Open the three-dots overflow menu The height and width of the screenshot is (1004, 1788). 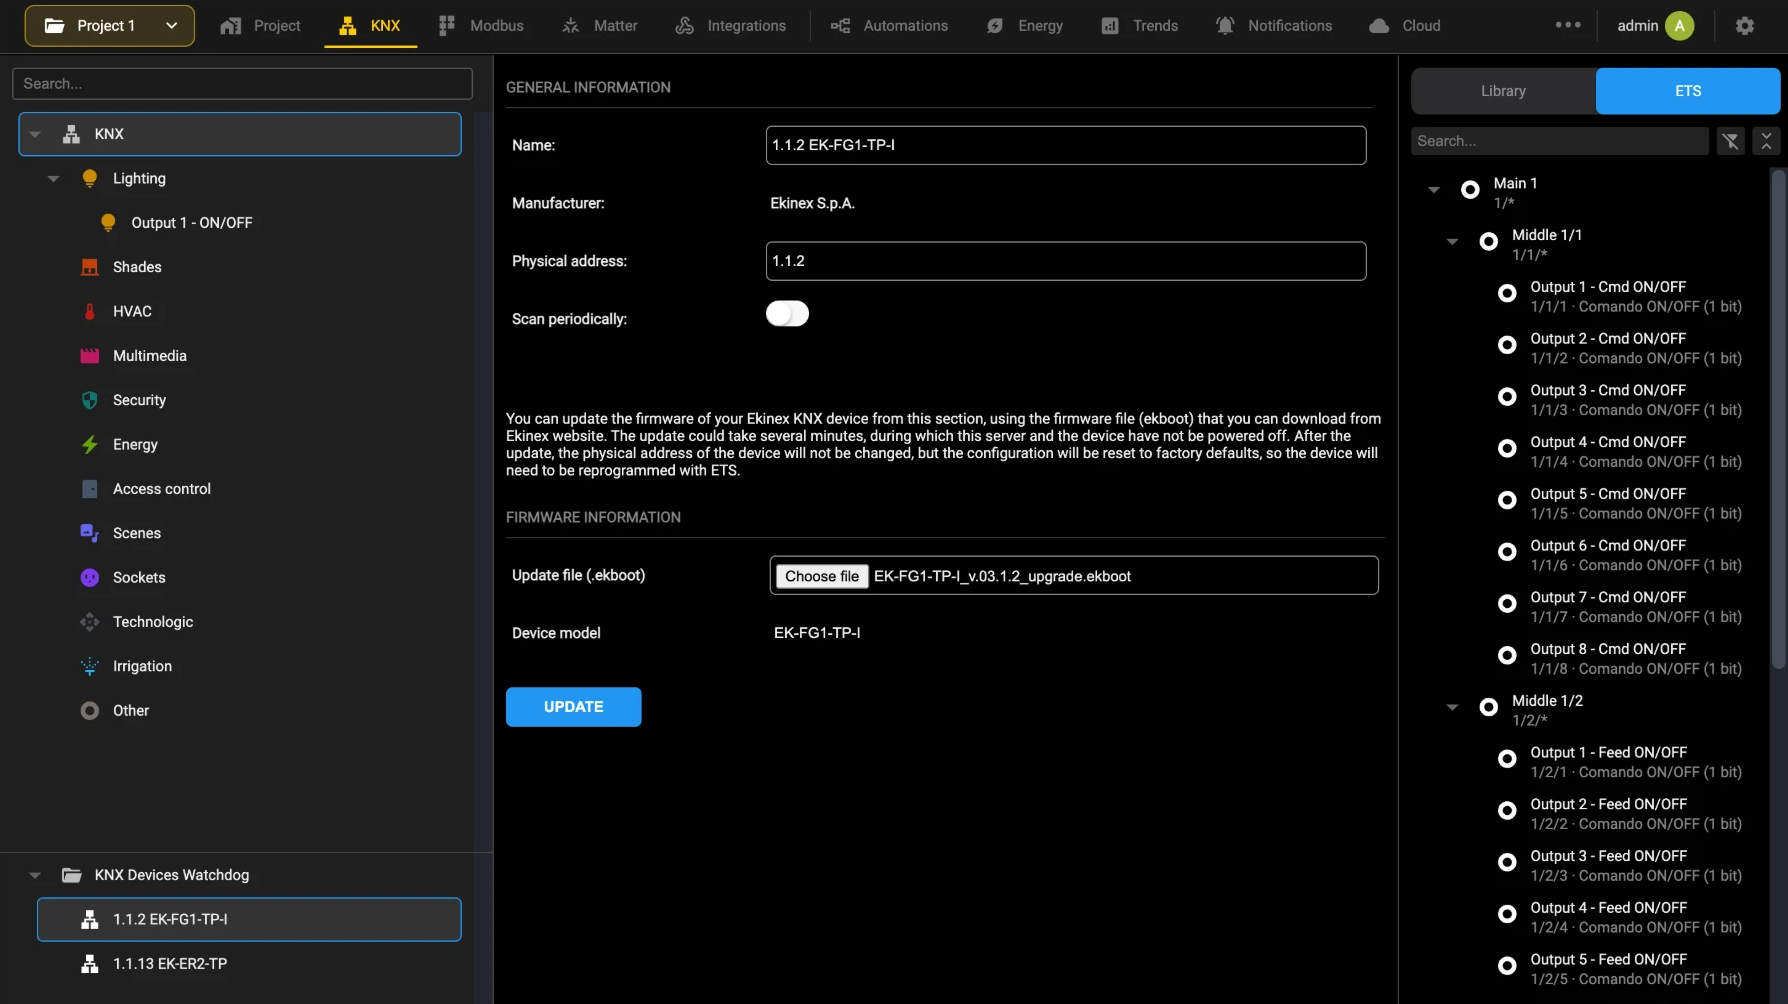[x=1568, y=25]
